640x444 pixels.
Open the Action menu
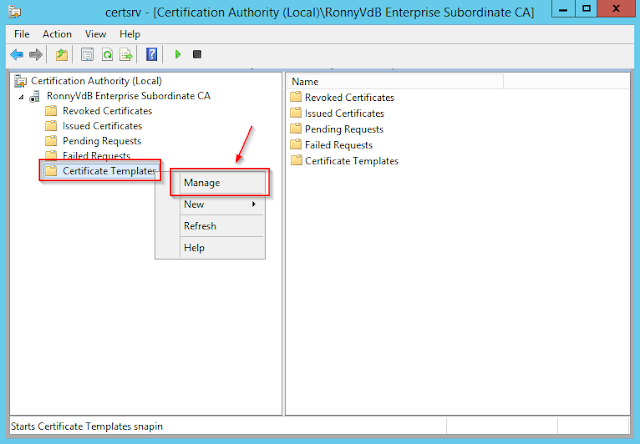(57, 34)
